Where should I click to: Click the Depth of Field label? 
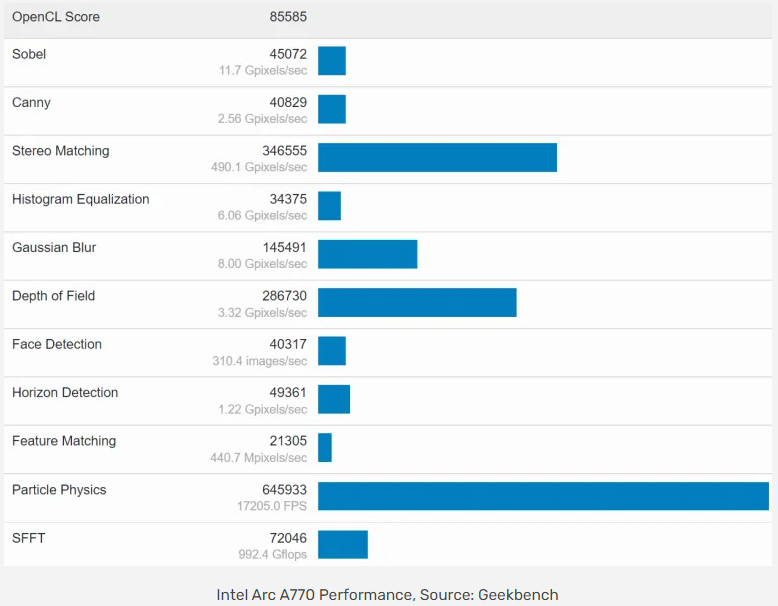(53, 296)
